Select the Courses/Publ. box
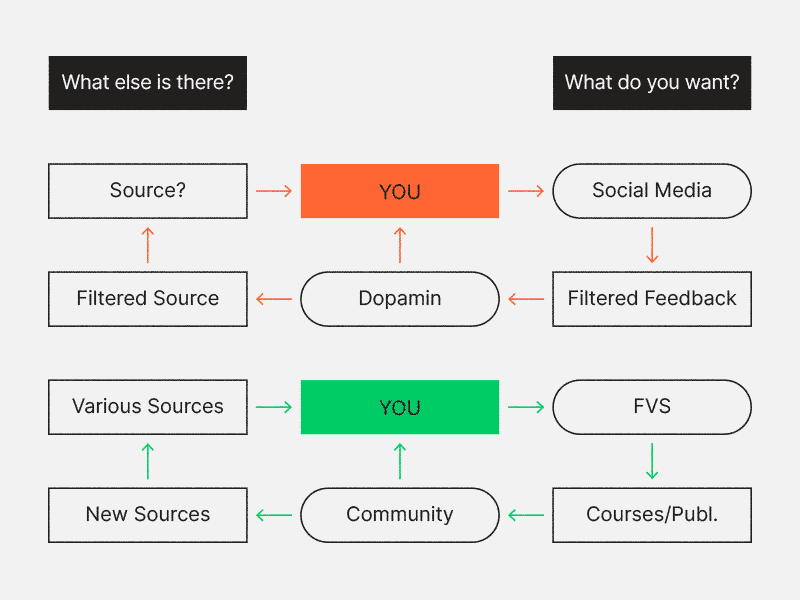This screenshot has height=600, width=800. pos(652,515)
